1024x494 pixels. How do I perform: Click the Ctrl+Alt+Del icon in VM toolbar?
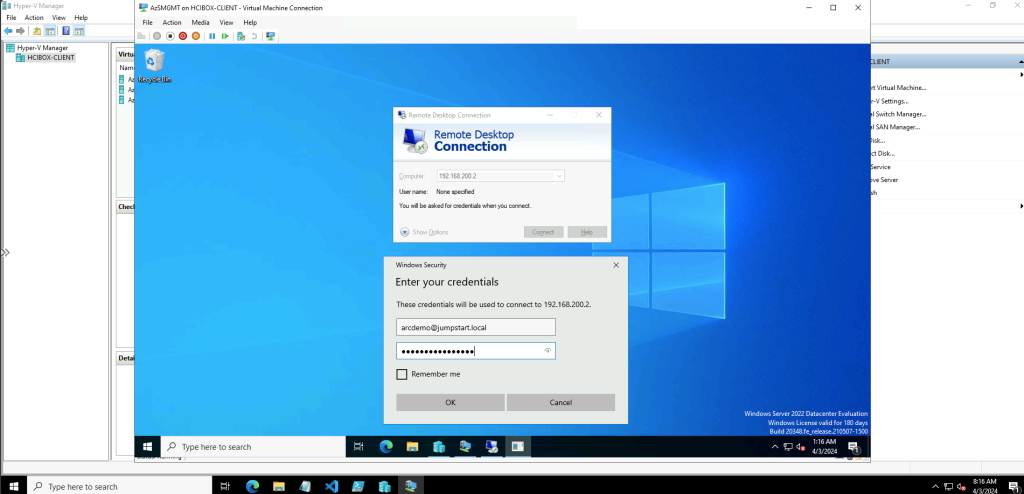(142, 36)
